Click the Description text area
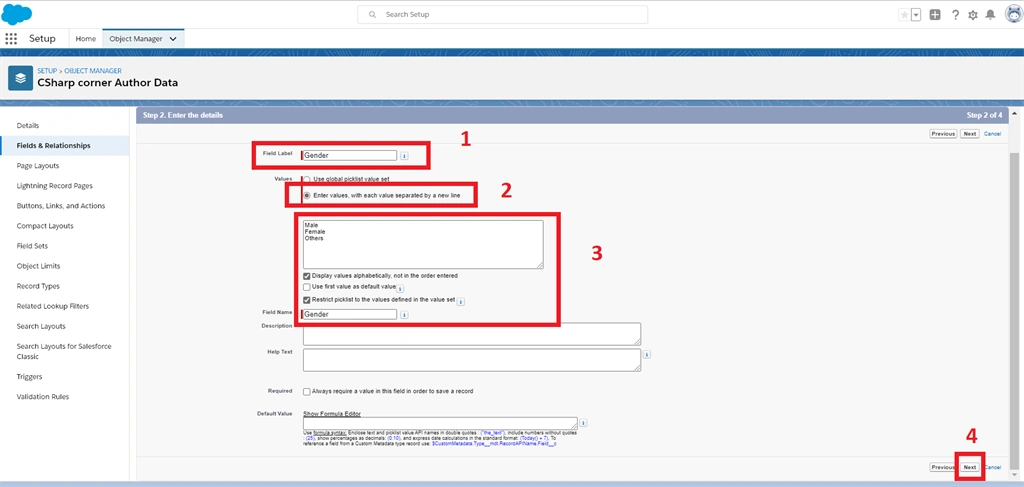The image size is (1024, 487). [x=472, y=334]
